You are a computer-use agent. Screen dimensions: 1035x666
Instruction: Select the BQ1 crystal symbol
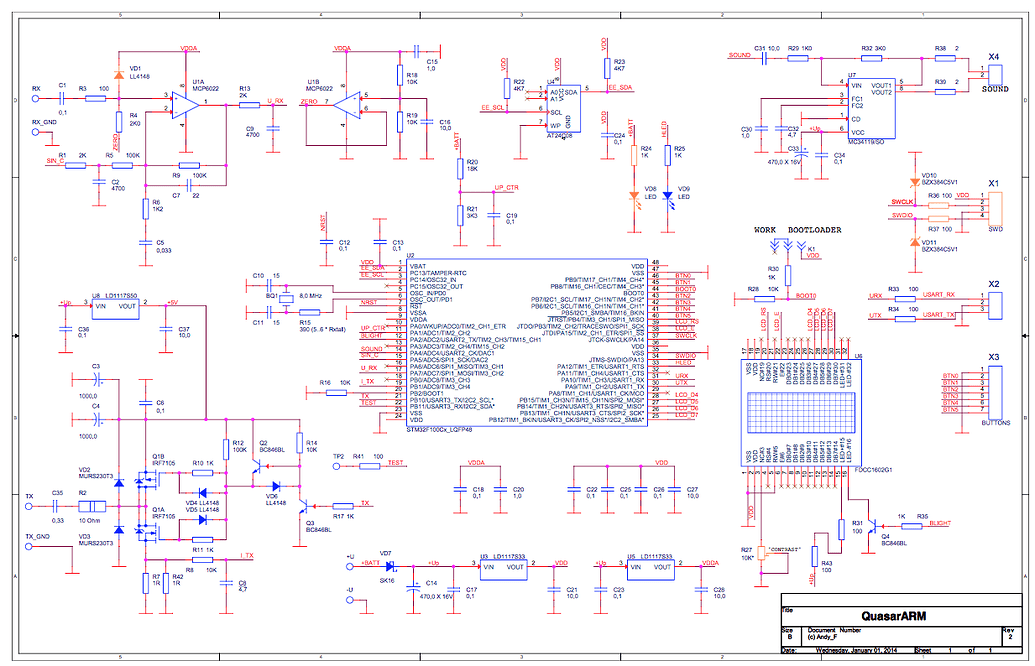(286, 298)
